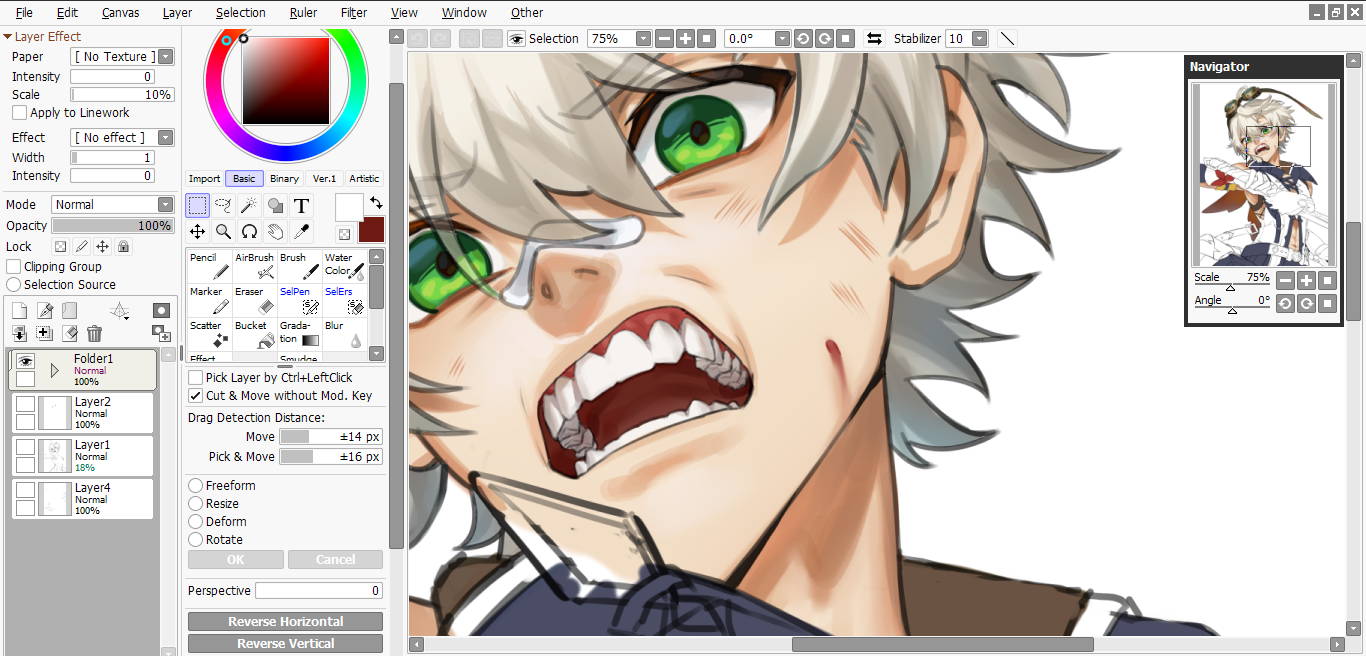Enable Apply to Linework checkbox
Image resolution: width=1366 pixels, height=656 pixels.
click(19, 113)
